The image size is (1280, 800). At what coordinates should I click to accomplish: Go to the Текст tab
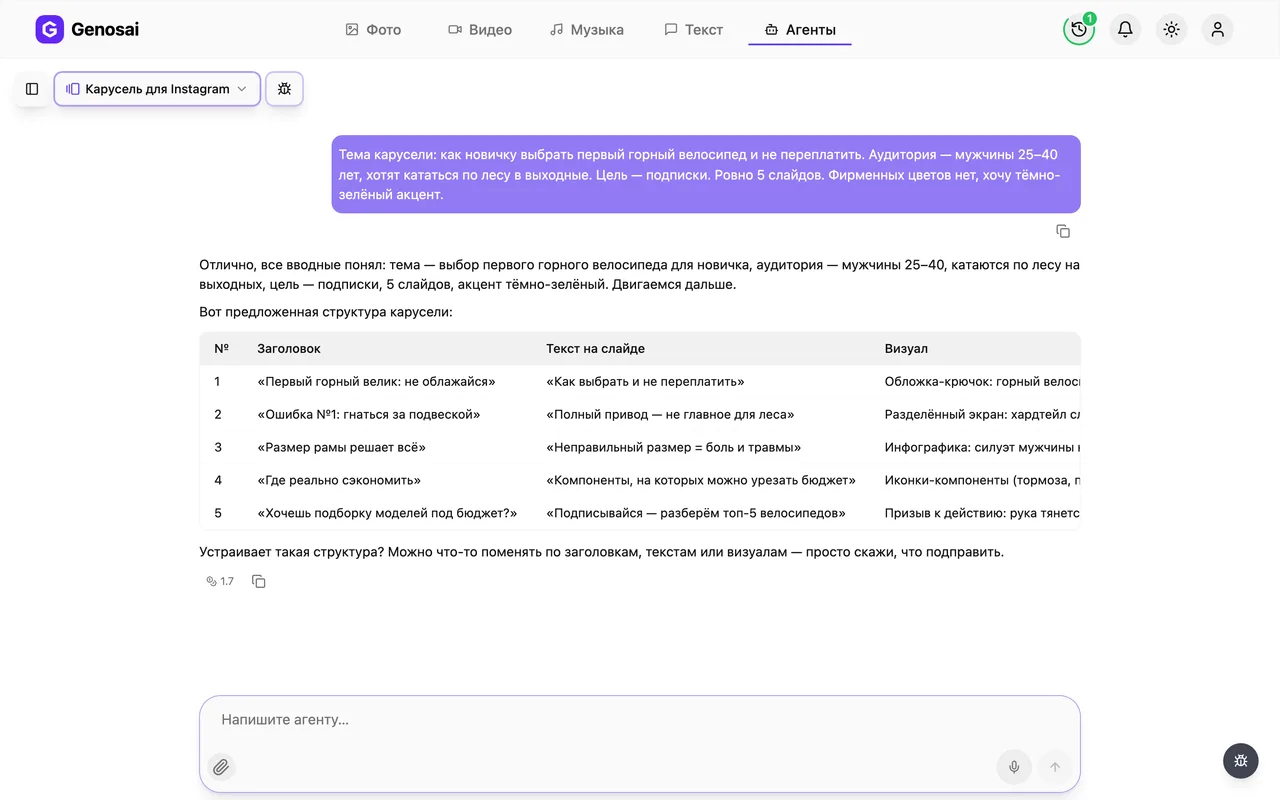[x=694, y=30]
